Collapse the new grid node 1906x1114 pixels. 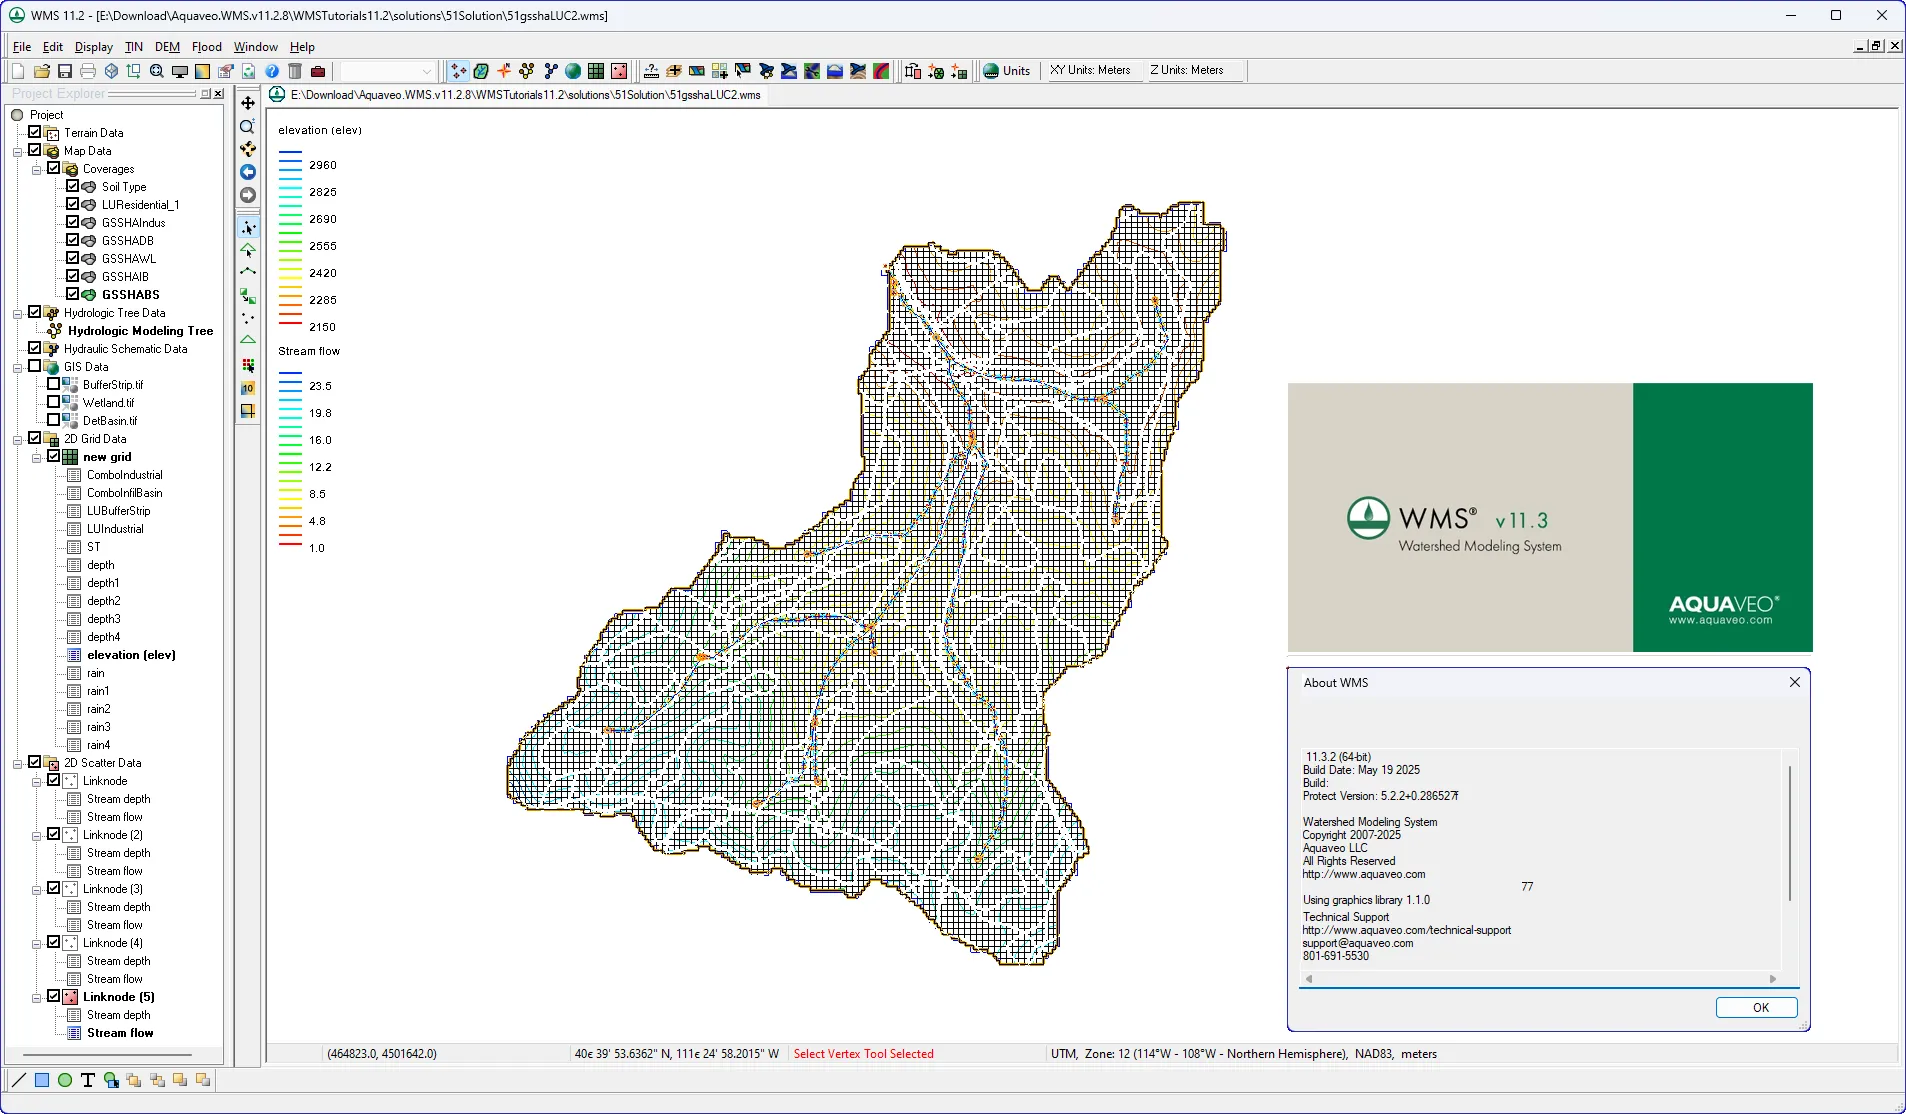point(37,457)
